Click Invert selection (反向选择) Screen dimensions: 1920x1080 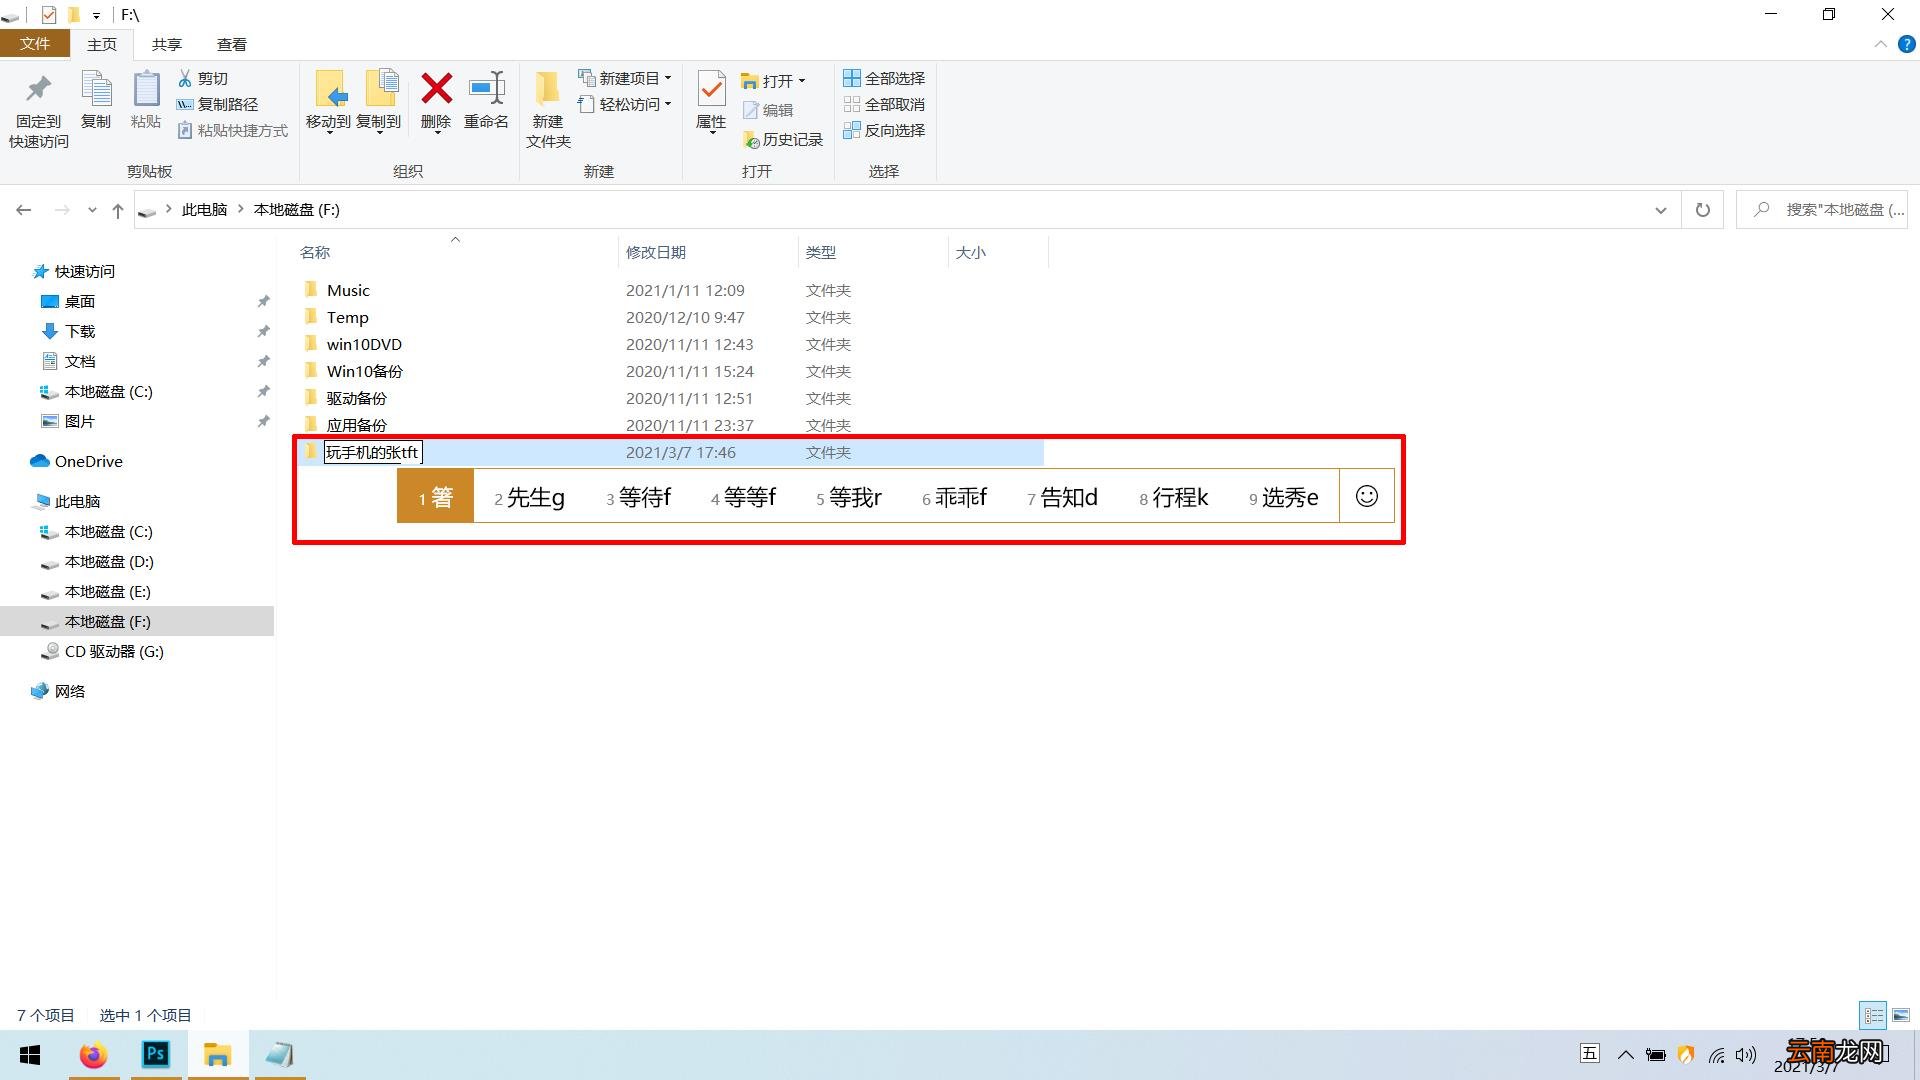884,130
